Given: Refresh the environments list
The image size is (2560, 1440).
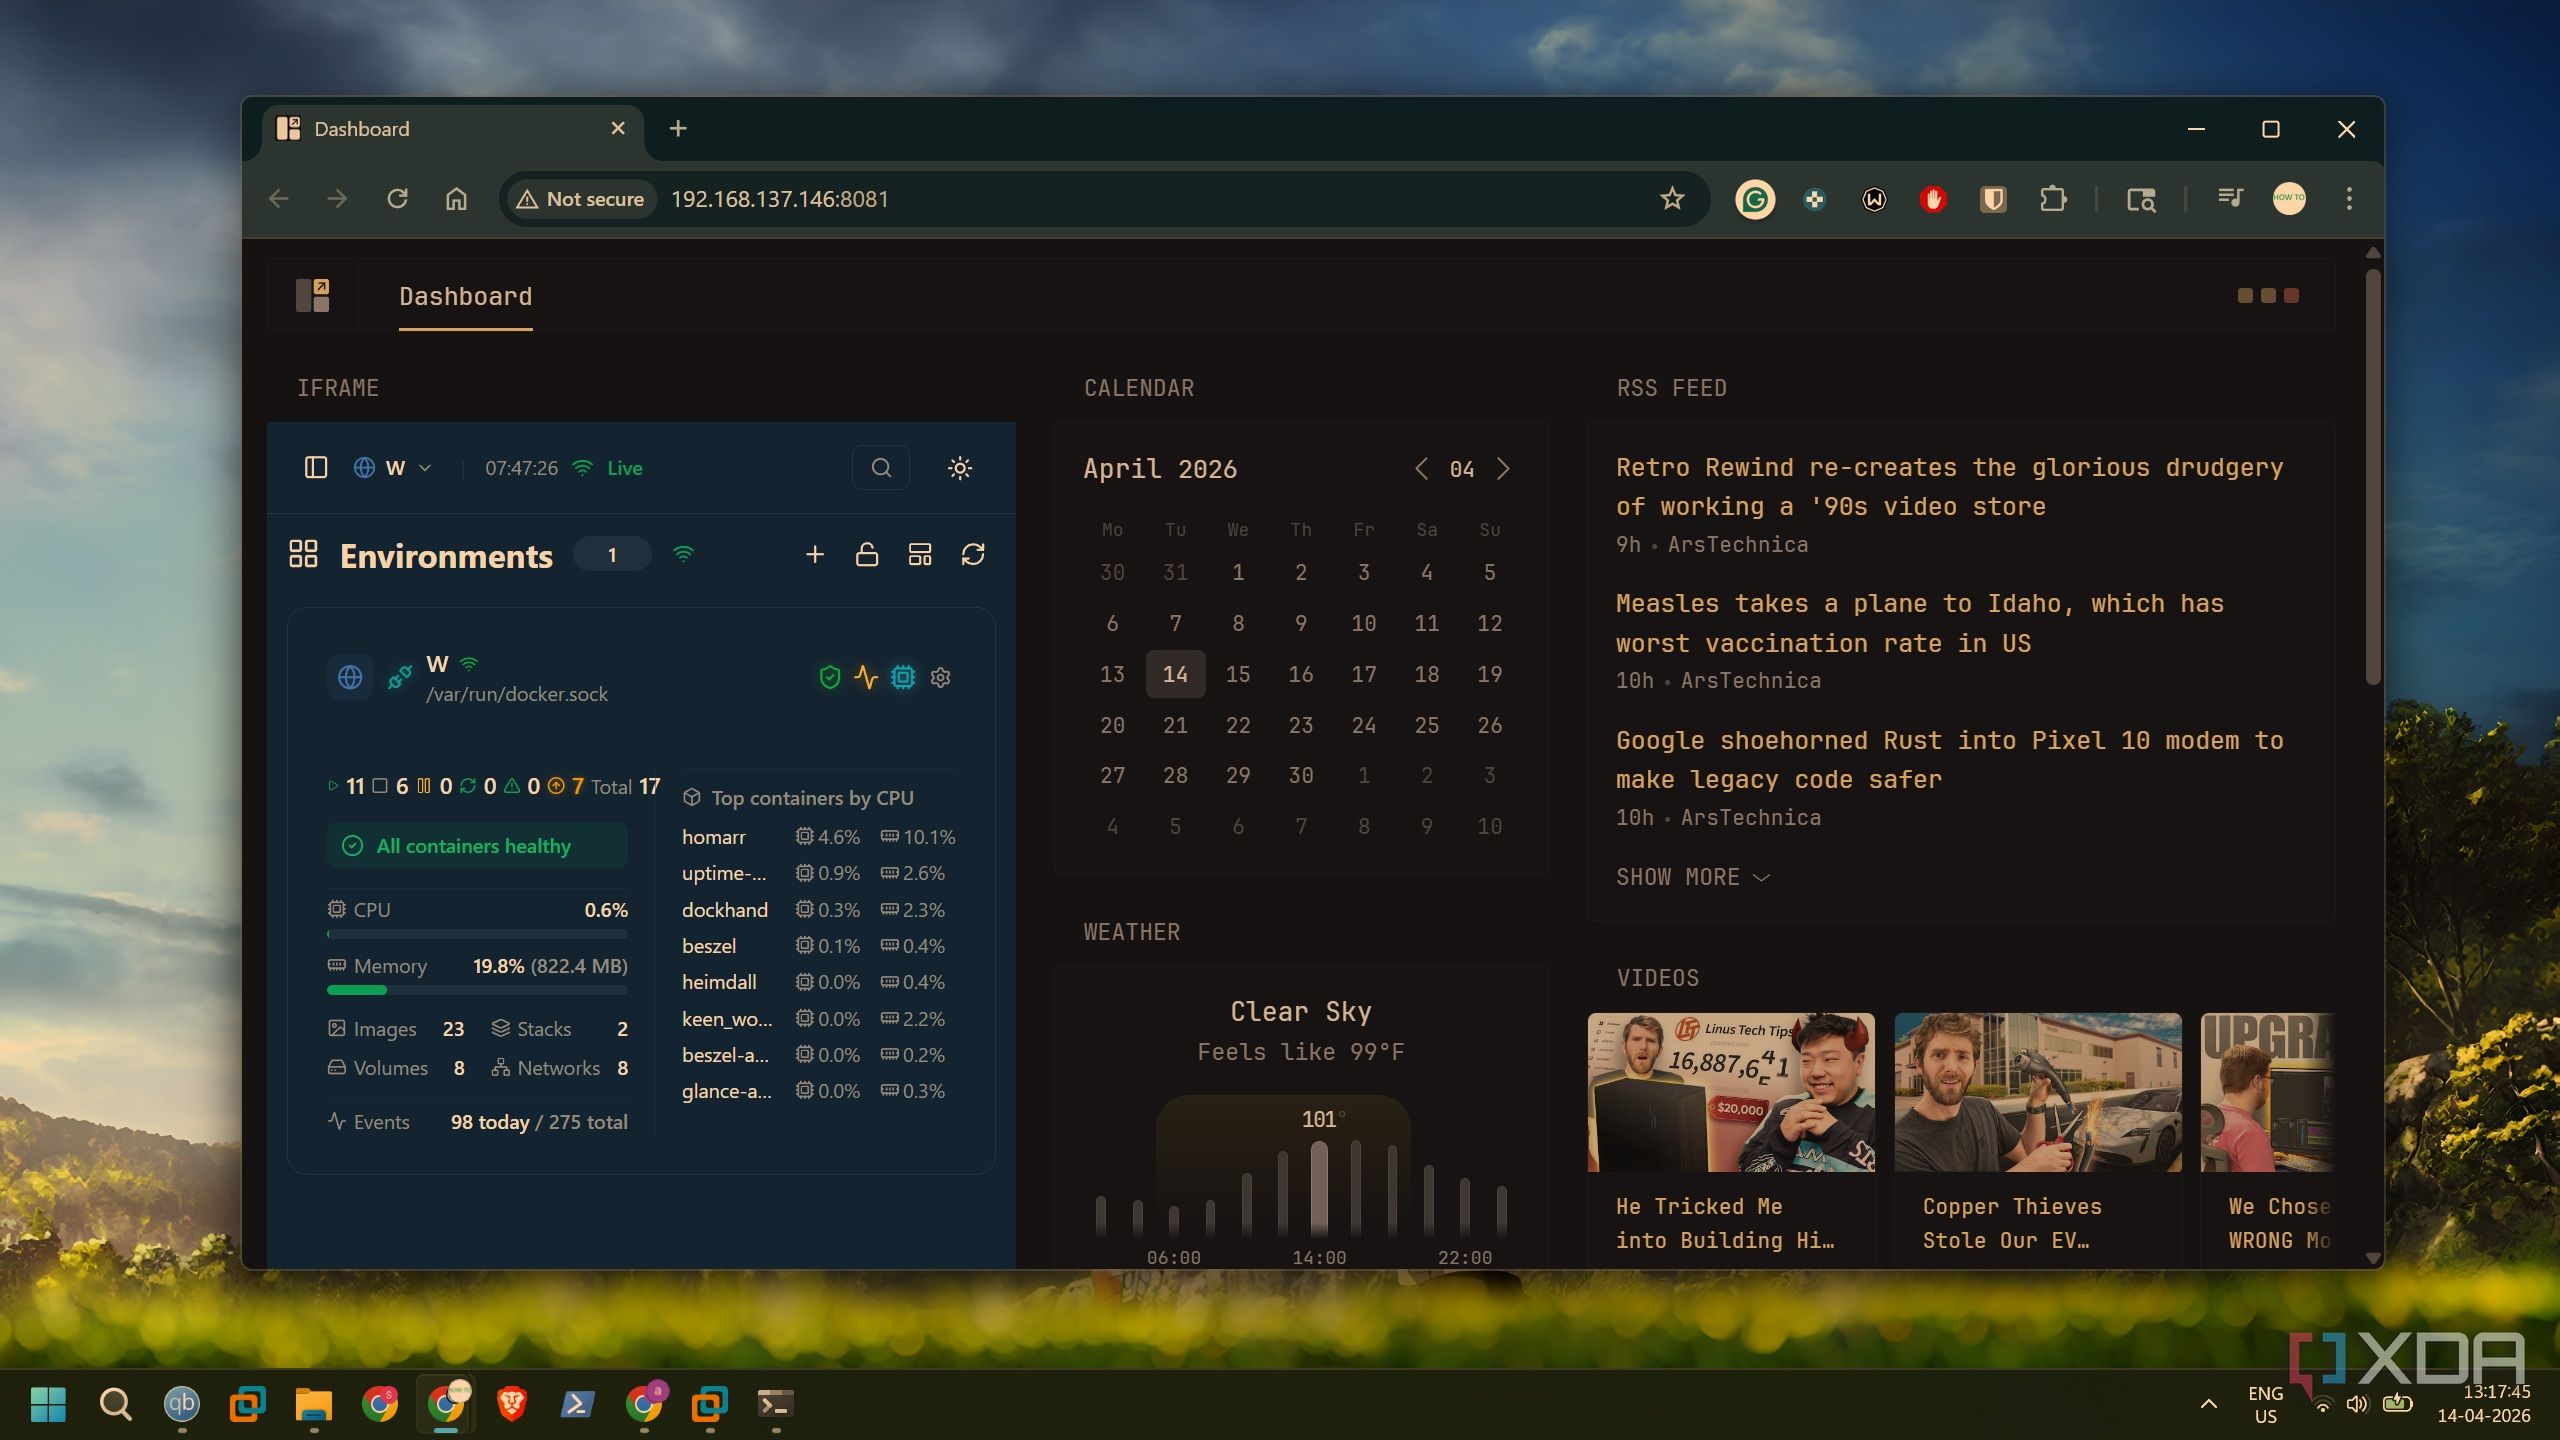Looking at the screenshot, I should click(973, 554).
